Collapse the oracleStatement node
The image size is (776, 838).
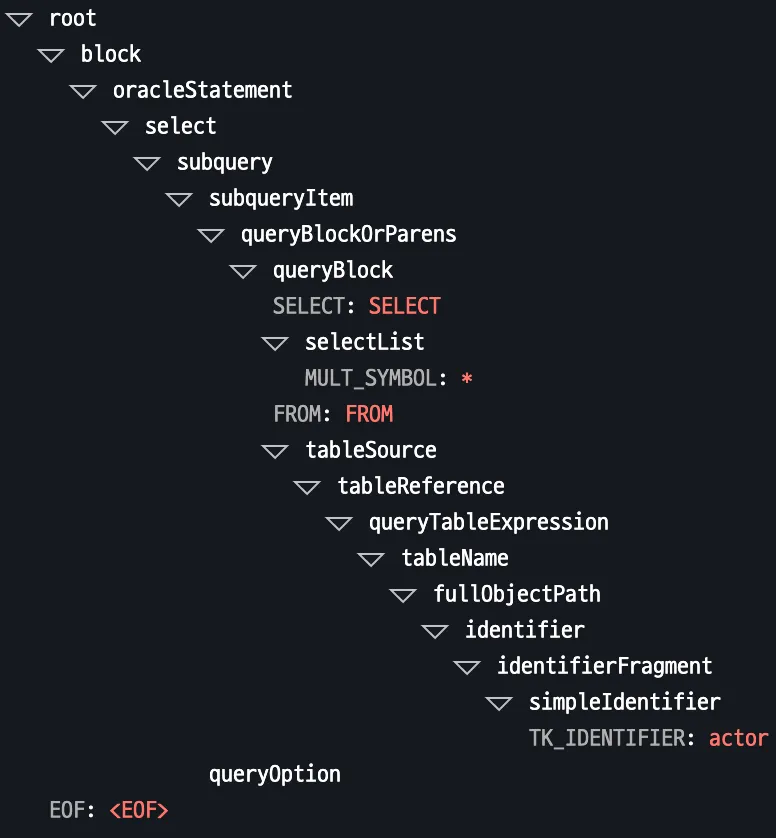click(x=83, y=90)
